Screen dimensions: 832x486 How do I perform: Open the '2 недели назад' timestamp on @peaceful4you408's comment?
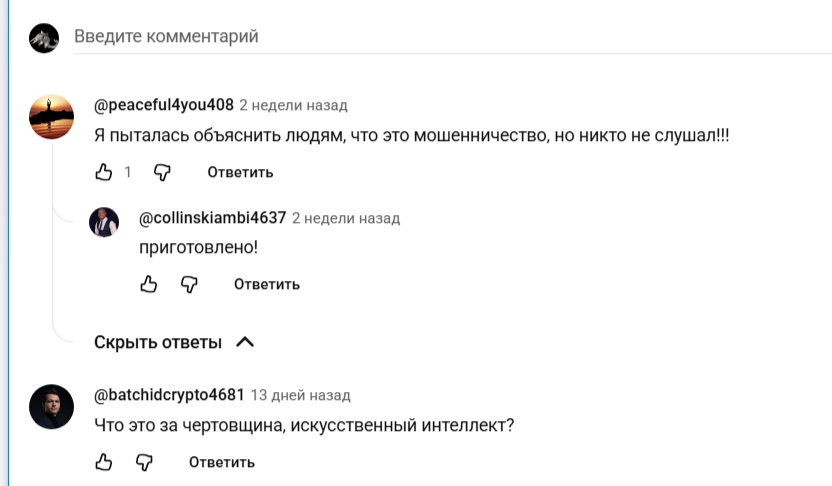click(x=294, y=105)
